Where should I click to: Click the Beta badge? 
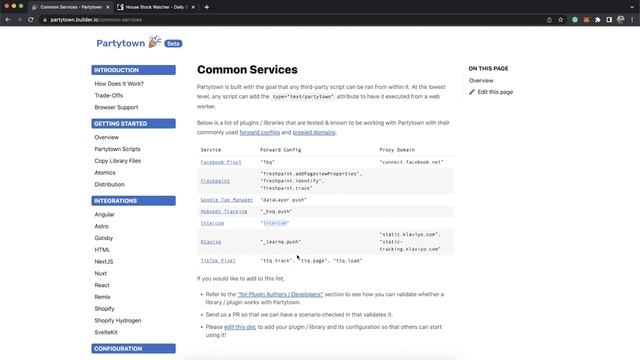click(x=173, y=43)
